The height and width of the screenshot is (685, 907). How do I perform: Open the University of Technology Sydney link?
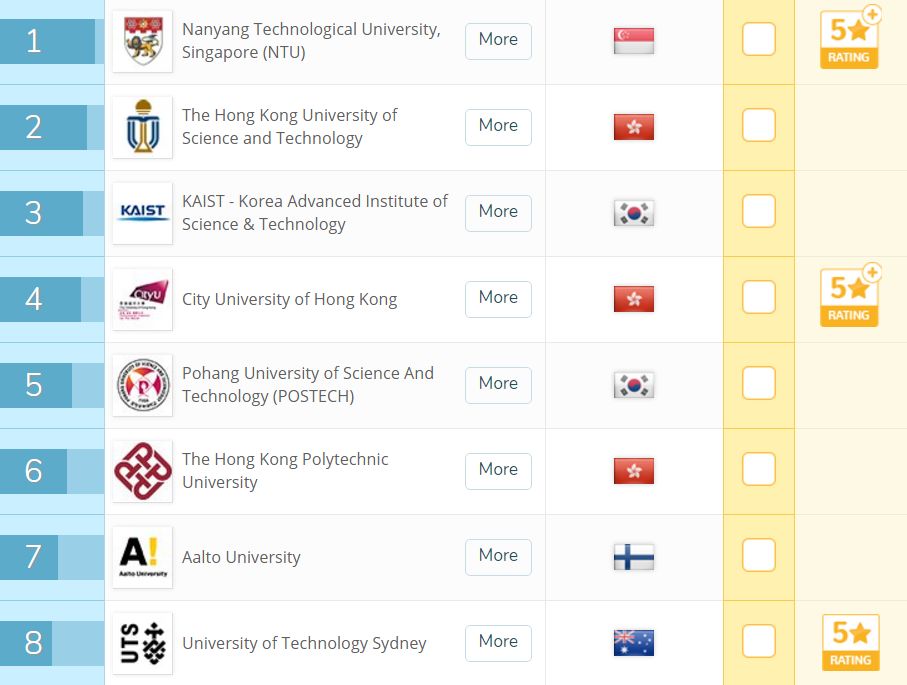(x=304, y=643)
